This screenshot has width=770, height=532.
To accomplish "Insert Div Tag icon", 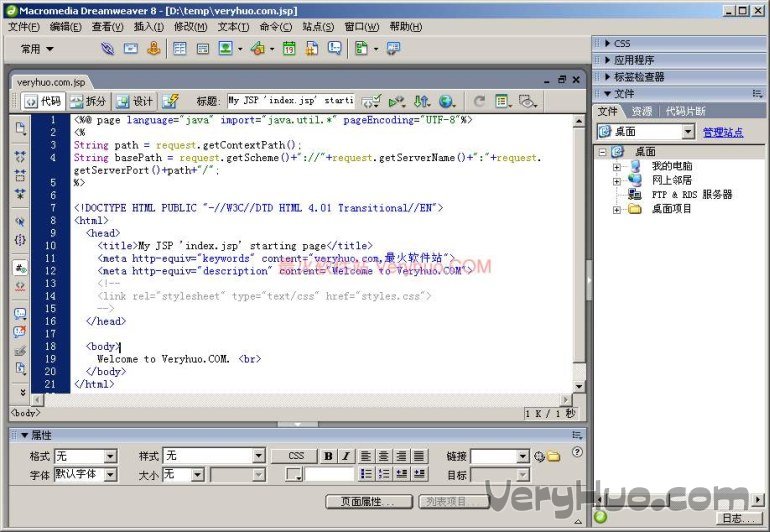I will [202, 48].
